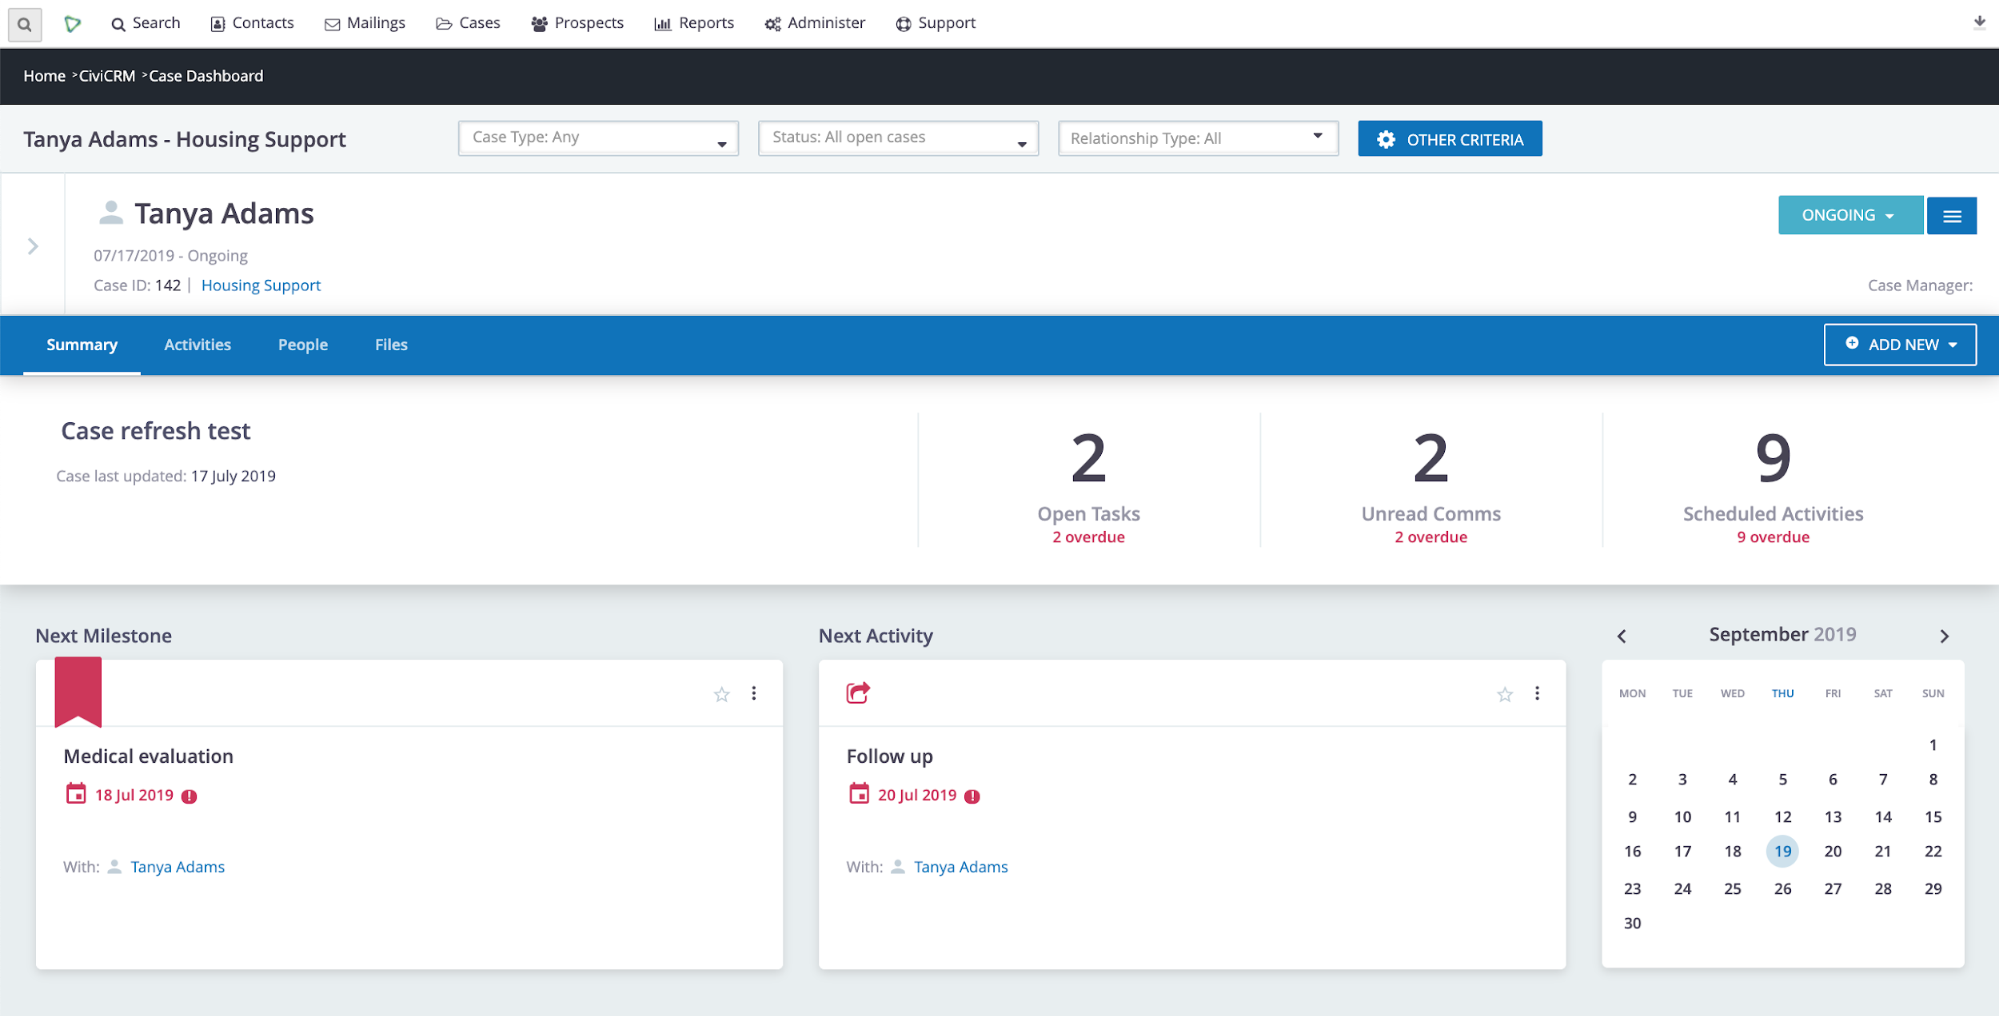Click the Case Dashboard breadcrumb
The width and height of the screenshot is (1999, 1017).
[206, 76]
